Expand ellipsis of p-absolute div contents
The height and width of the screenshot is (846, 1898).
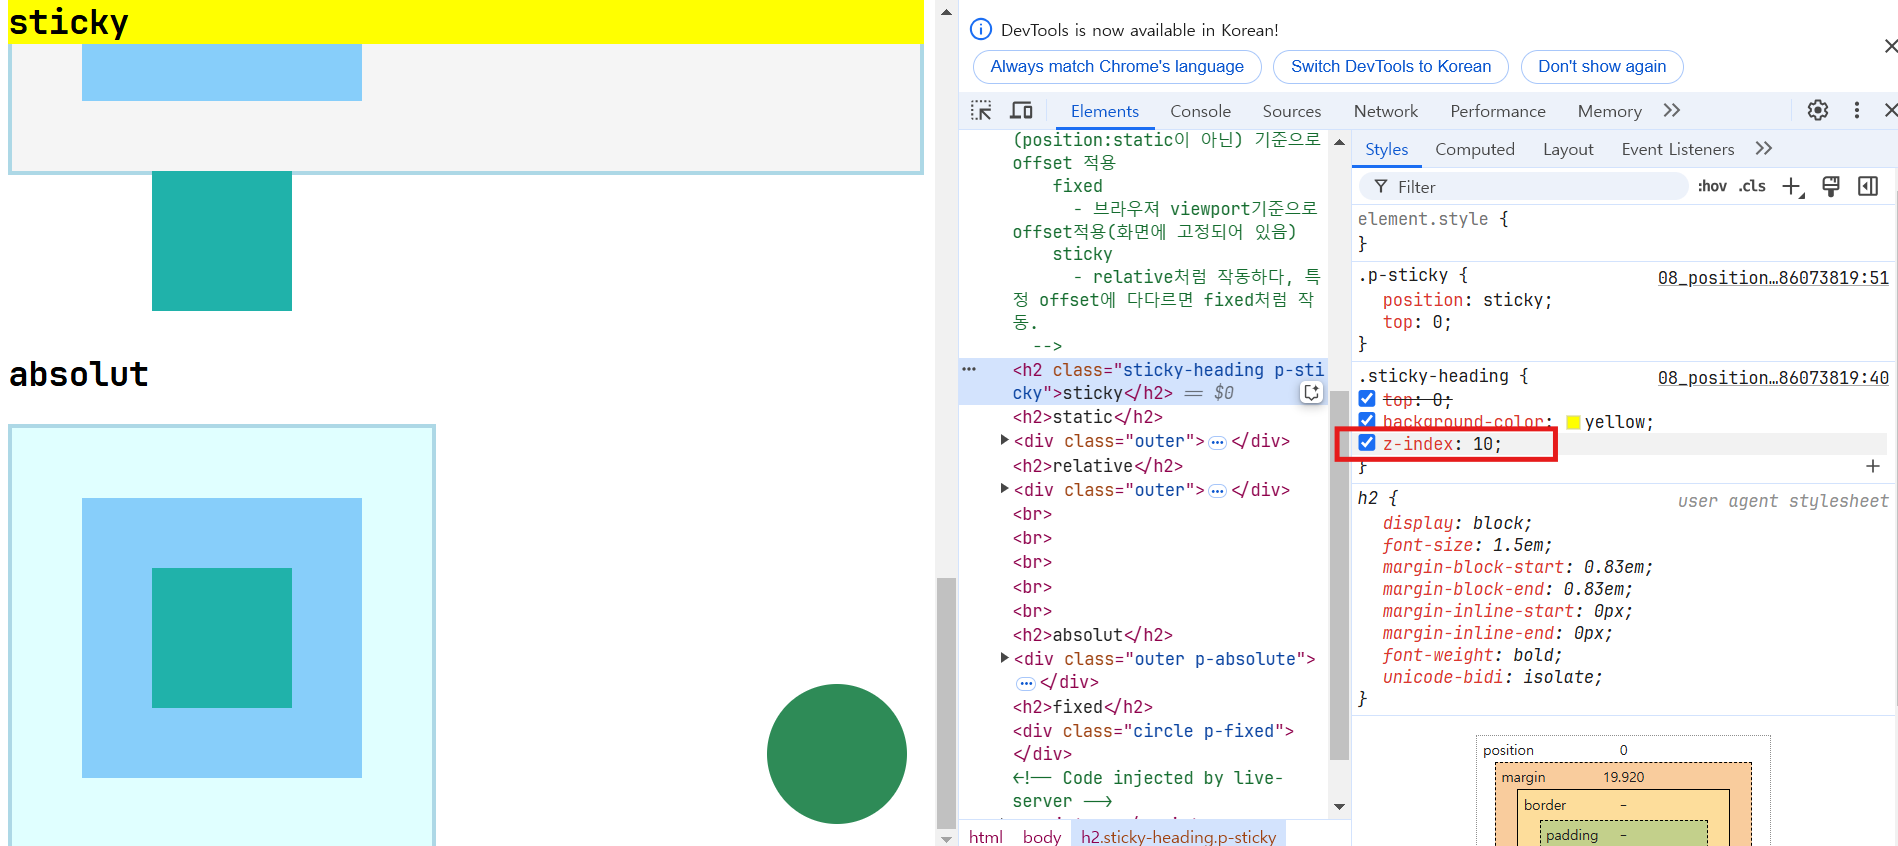(x=1026, y=684)
